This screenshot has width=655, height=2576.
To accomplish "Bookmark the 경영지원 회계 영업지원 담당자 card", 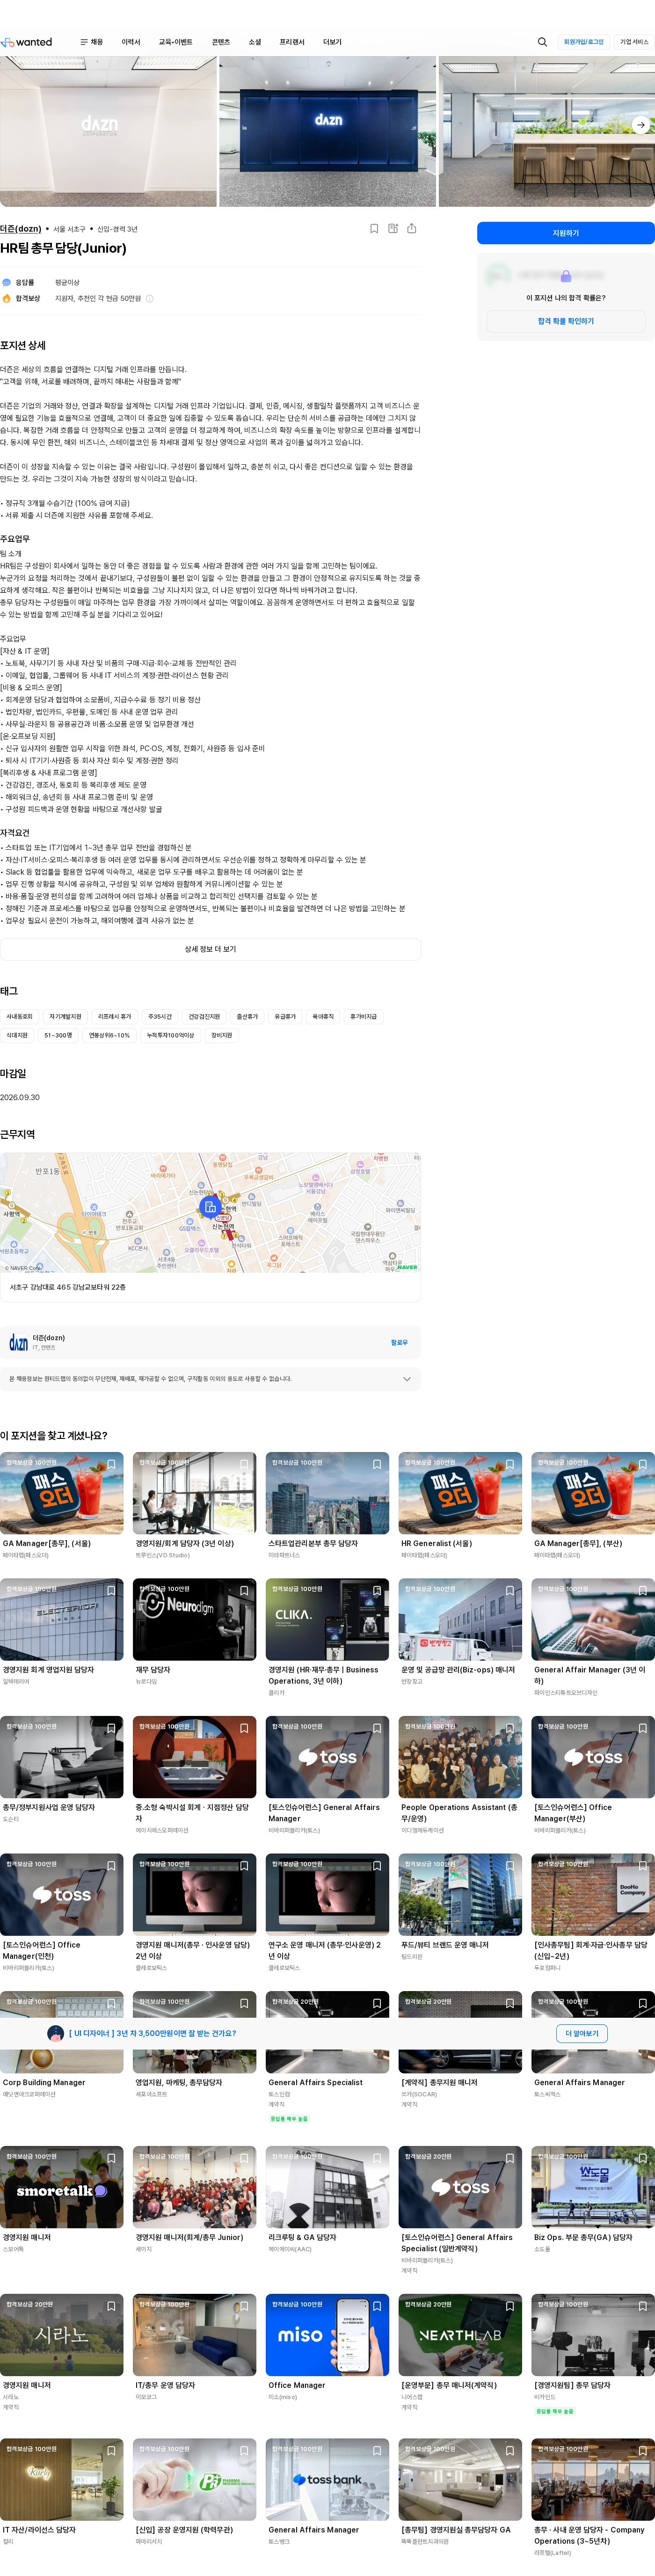I will point(111,1590).
